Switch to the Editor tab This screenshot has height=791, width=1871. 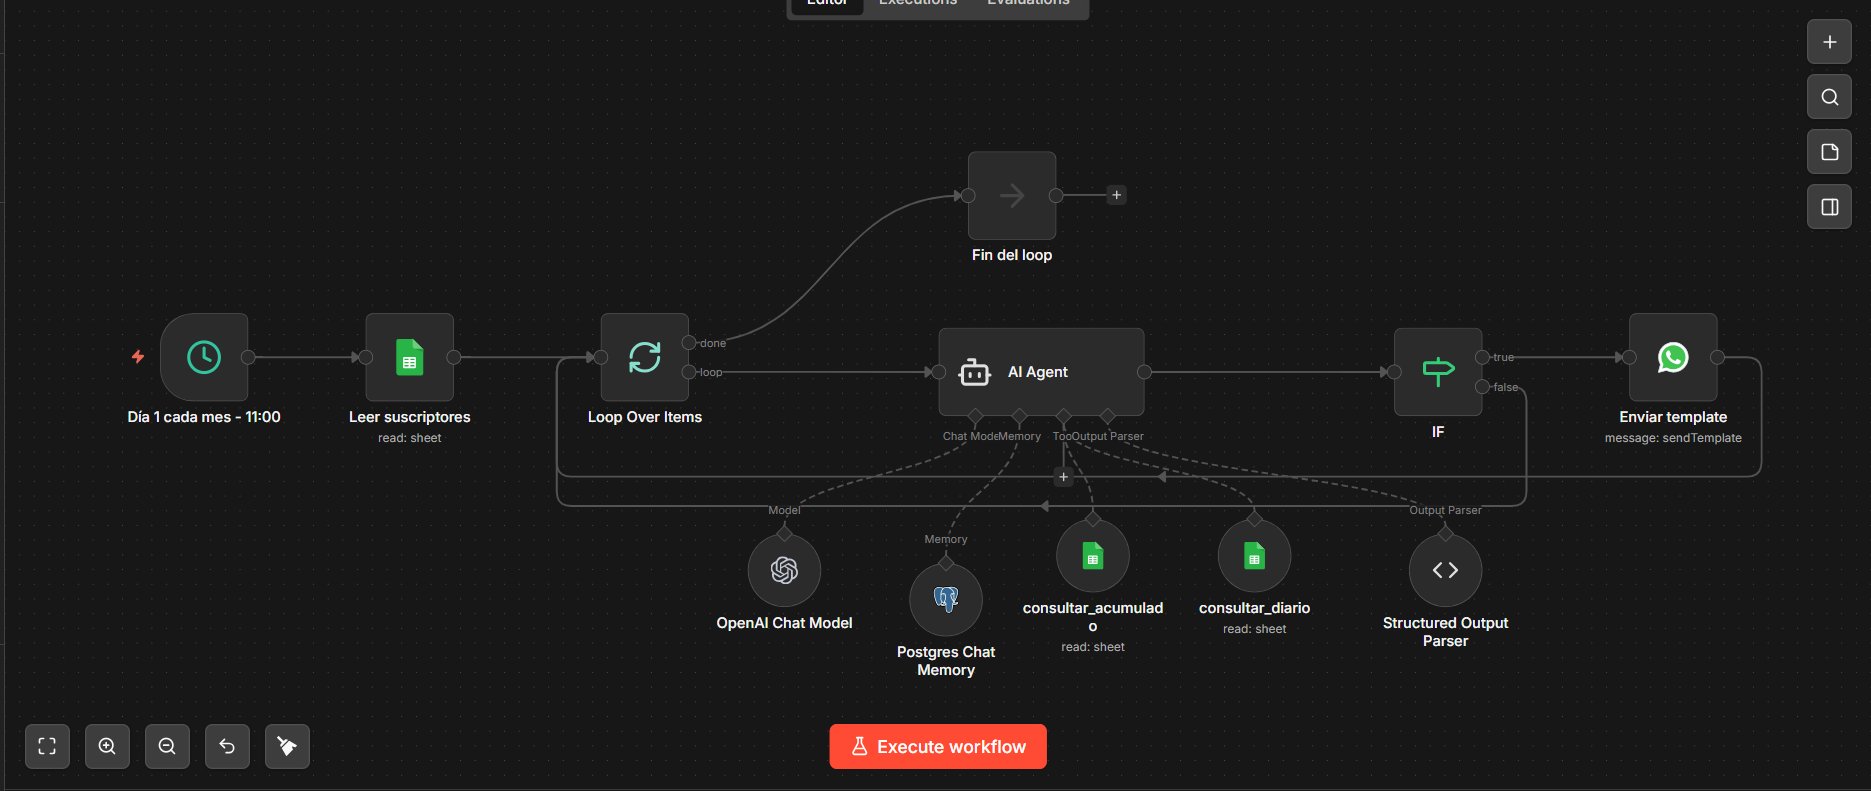(827, 3)
